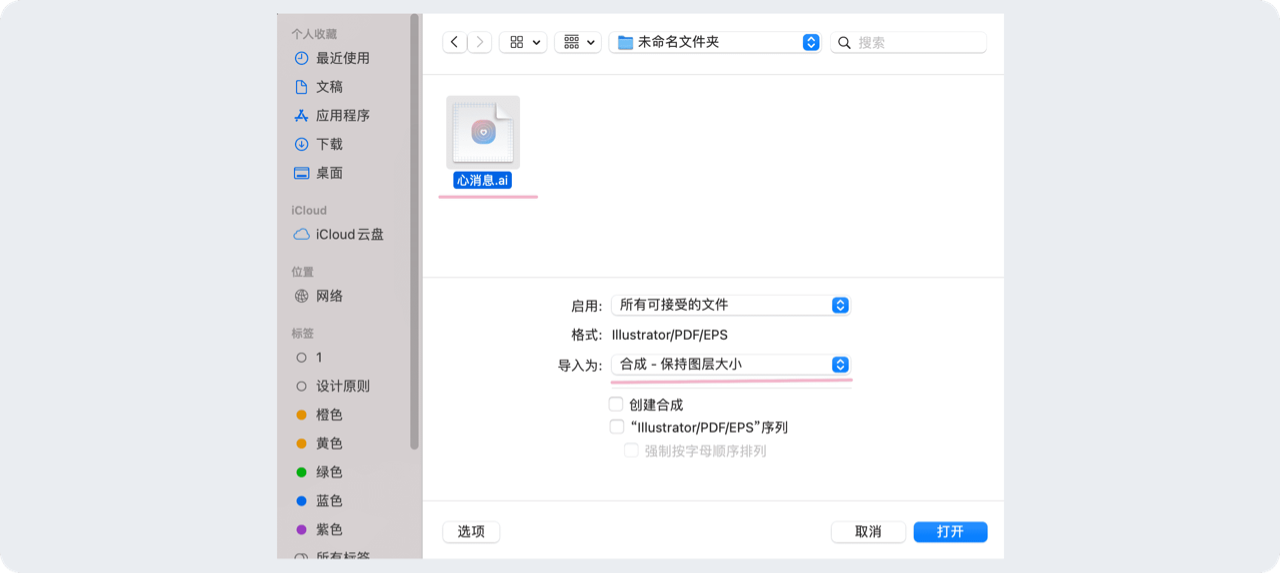This screenshot has width=1280, height=573.
Task: Open iCloud云盘 in the sidebar
Action: point(349,234)
